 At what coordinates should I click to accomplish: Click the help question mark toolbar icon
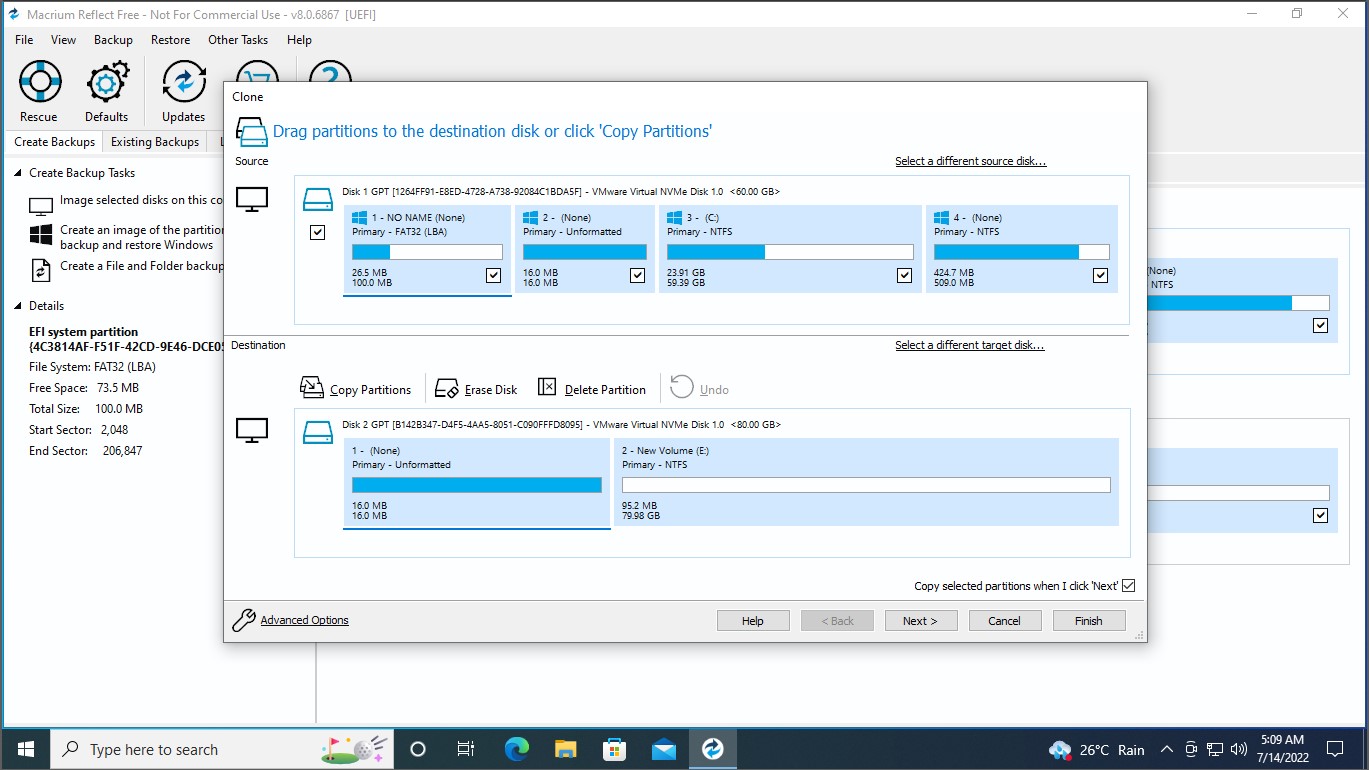click(330, 71)
